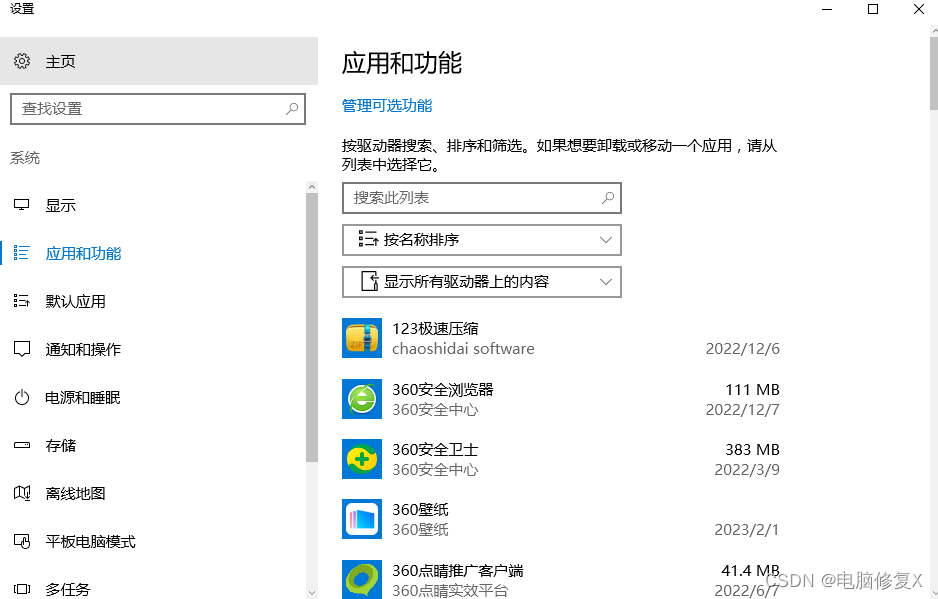This screenshot has width=938, height=599.
Task: Click the sidebar scrollbar thumb
Action: 312,327
